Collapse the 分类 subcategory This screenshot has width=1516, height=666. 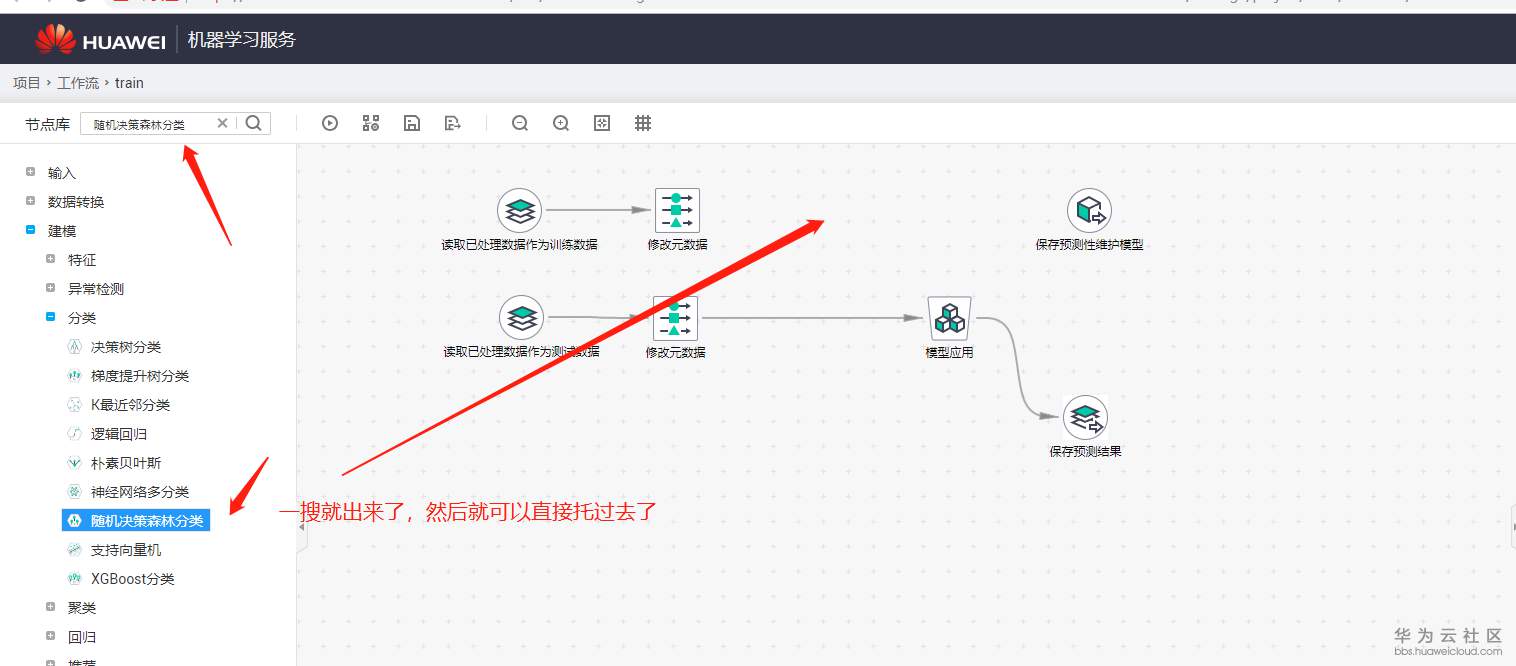pyautogui.click(x=50, y=317)
